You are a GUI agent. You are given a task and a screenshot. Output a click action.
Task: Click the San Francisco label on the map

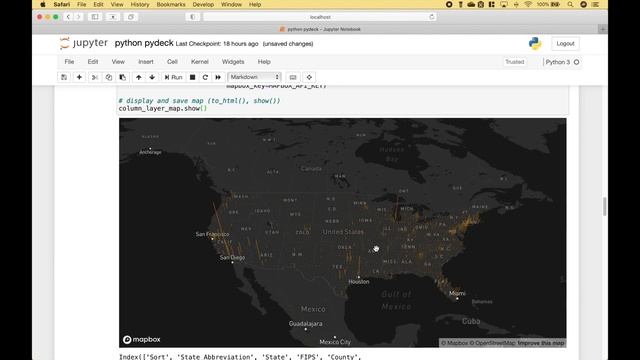[x=212, y=234]
